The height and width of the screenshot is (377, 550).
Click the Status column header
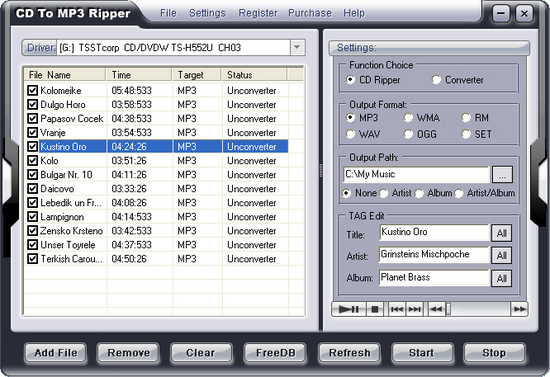[254, 75]
